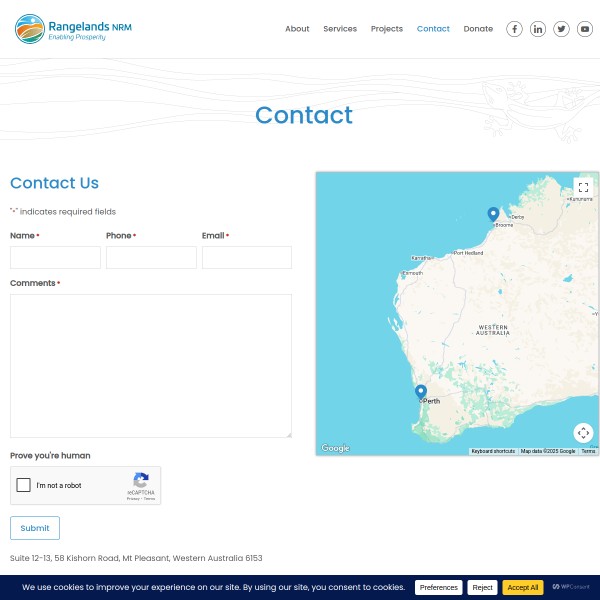Check the I'm not a robot box
The image size is (600, 600).
[x=24, y=486]
